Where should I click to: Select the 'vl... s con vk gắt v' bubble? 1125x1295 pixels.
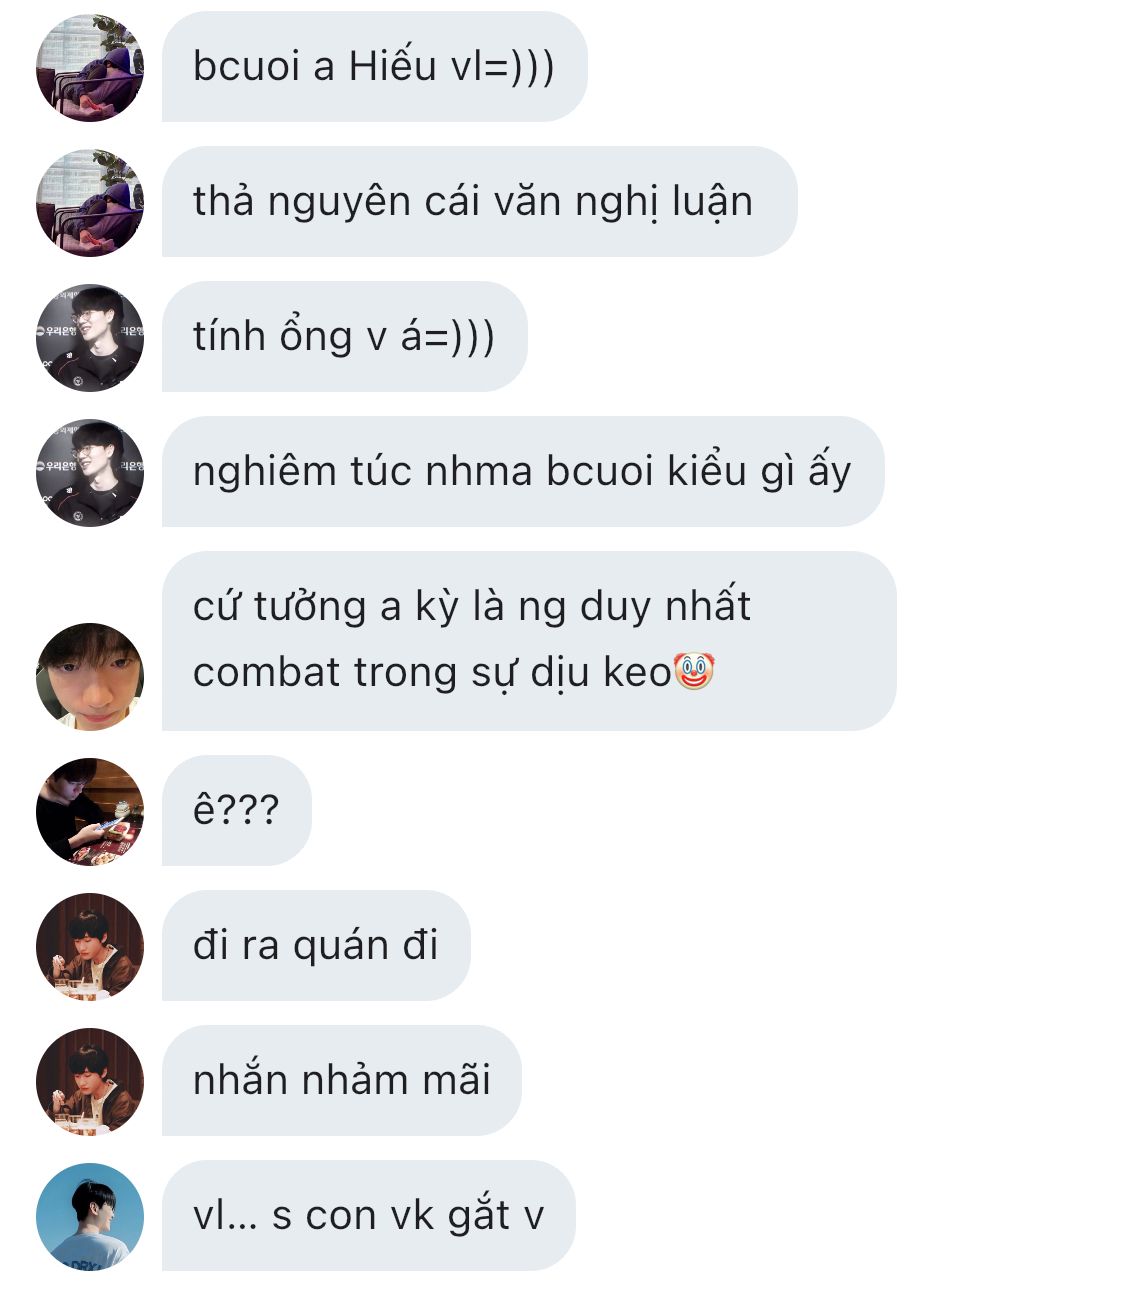click(x=369, y=1216)
